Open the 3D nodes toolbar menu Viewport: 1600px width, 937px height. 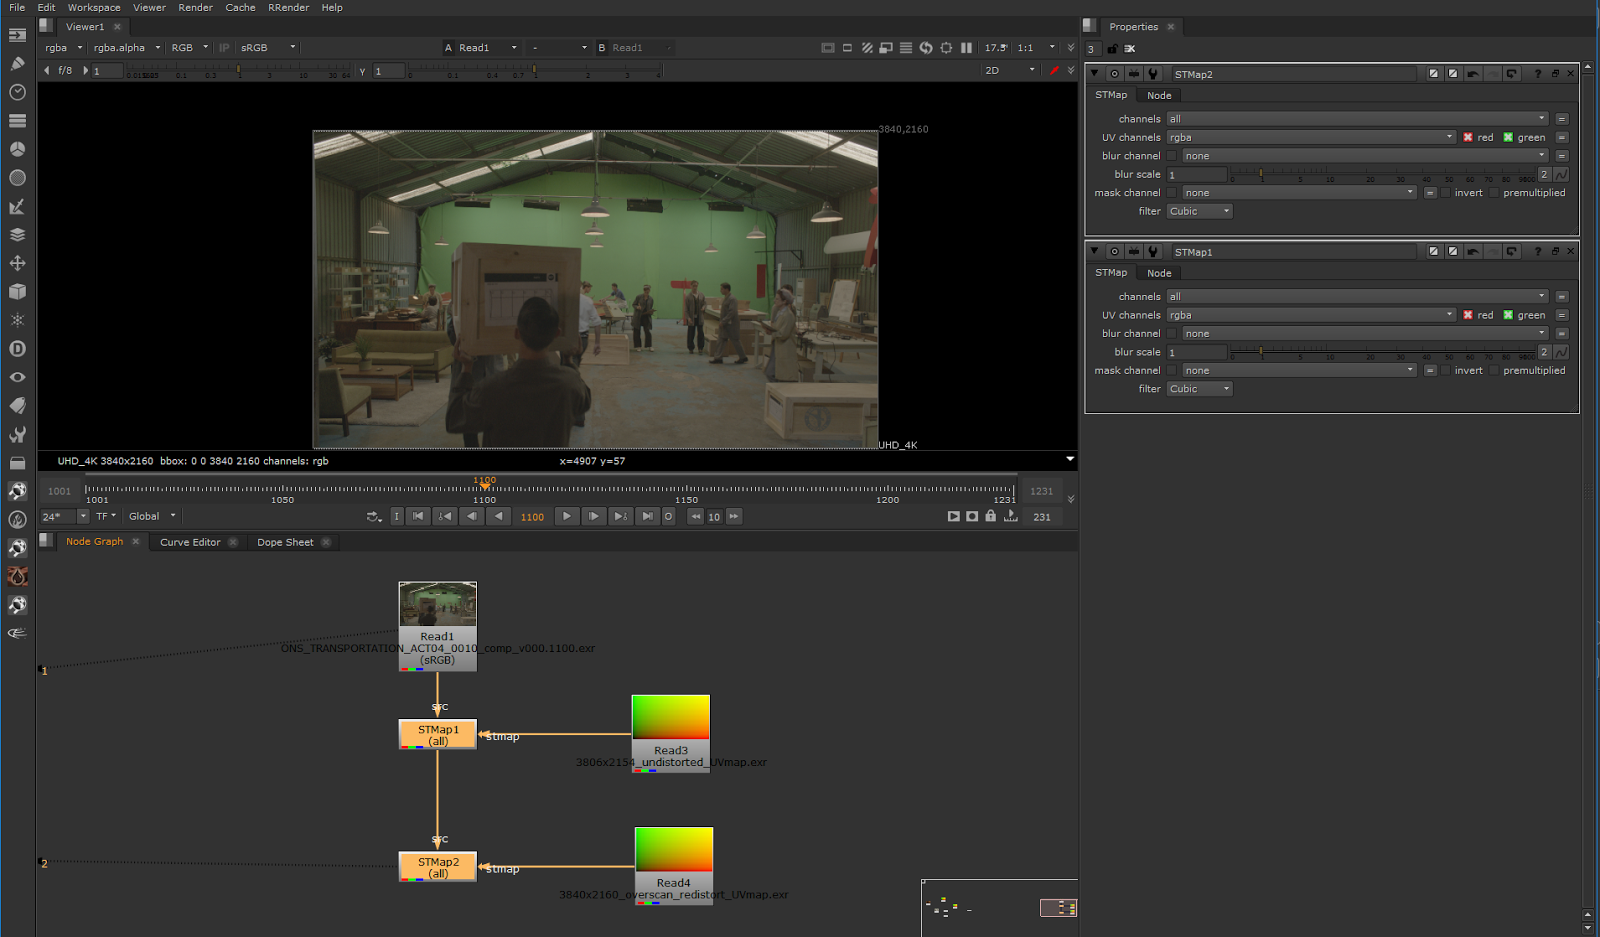tap(17, 291)
